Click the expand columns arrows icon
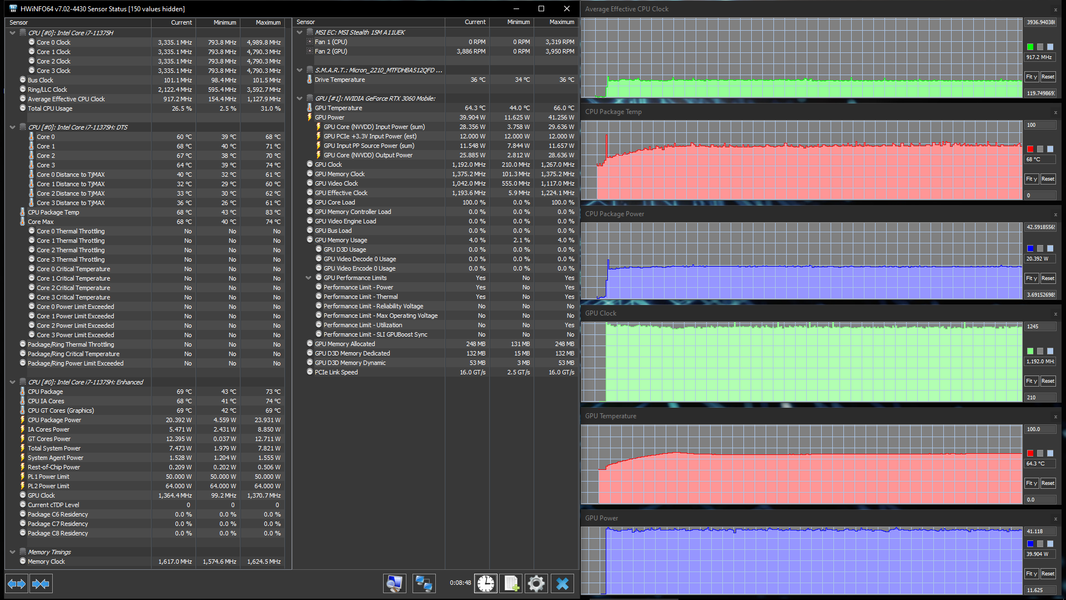Viewport: 1066px width, 600px height. [17, 583]
